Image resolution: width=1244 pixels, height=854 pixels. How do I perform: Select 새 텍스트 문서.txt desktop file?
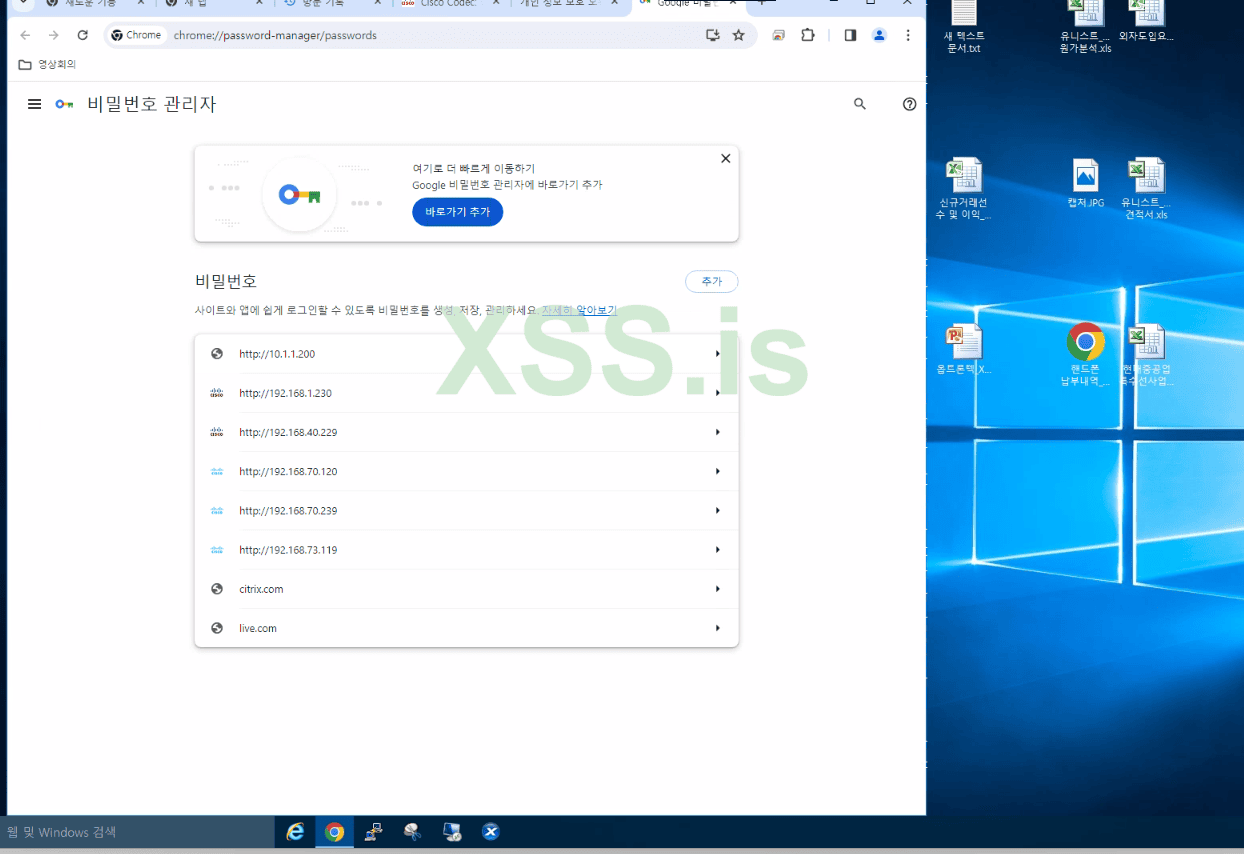[x=963, y=26]
